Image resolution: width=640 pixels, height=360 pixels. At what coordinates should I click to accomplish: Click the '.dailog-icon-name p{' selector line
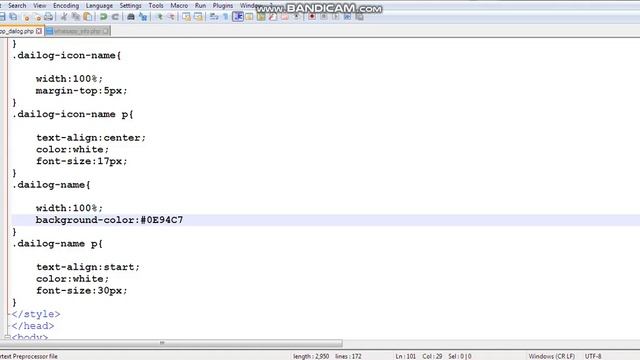[x=73, y=114]
